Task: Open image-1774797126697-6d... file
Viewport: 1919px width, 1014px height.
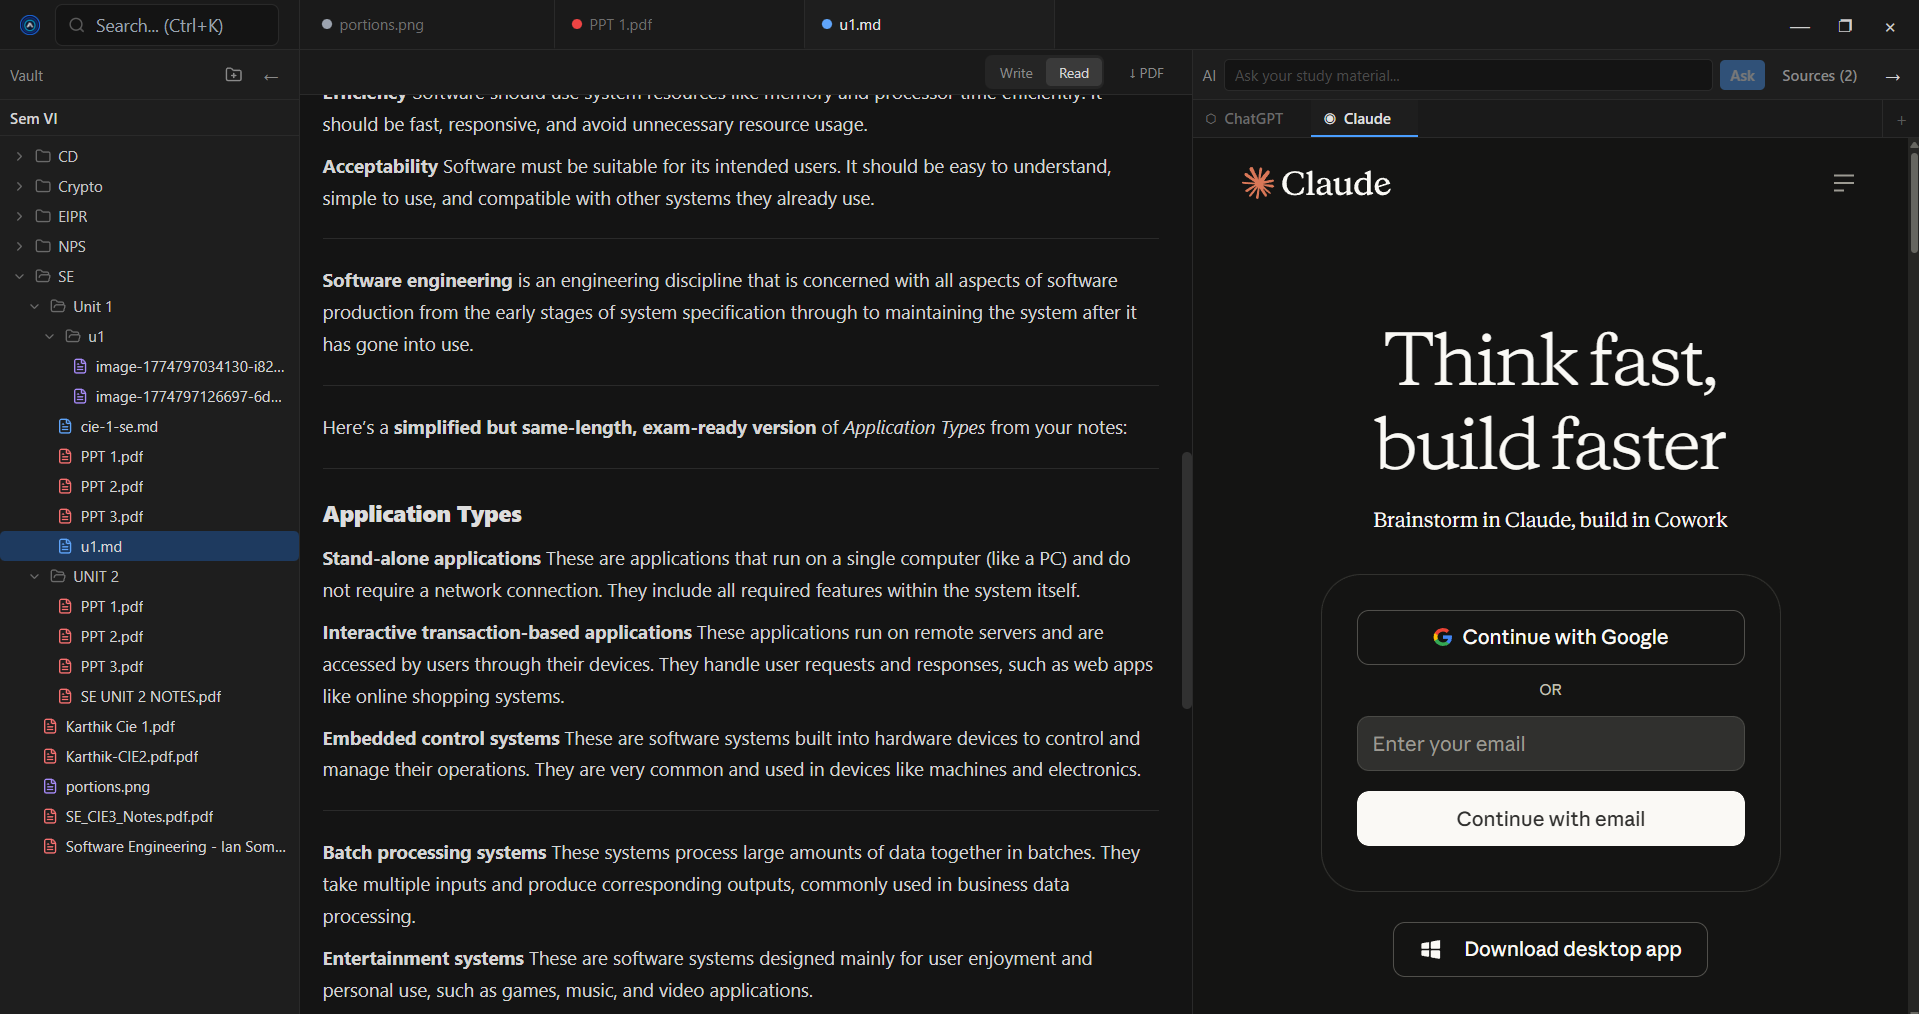Action: click(150, 396)
